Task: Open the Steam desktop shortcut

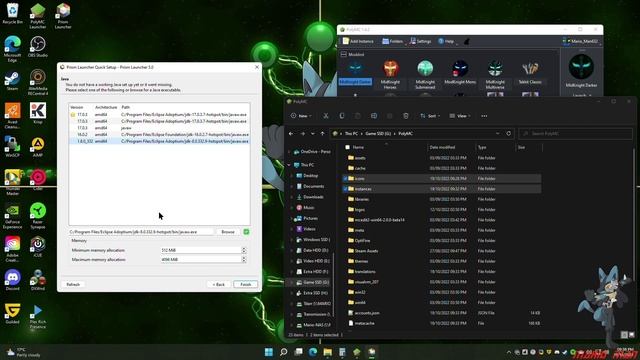Action: tap(12, 80)
